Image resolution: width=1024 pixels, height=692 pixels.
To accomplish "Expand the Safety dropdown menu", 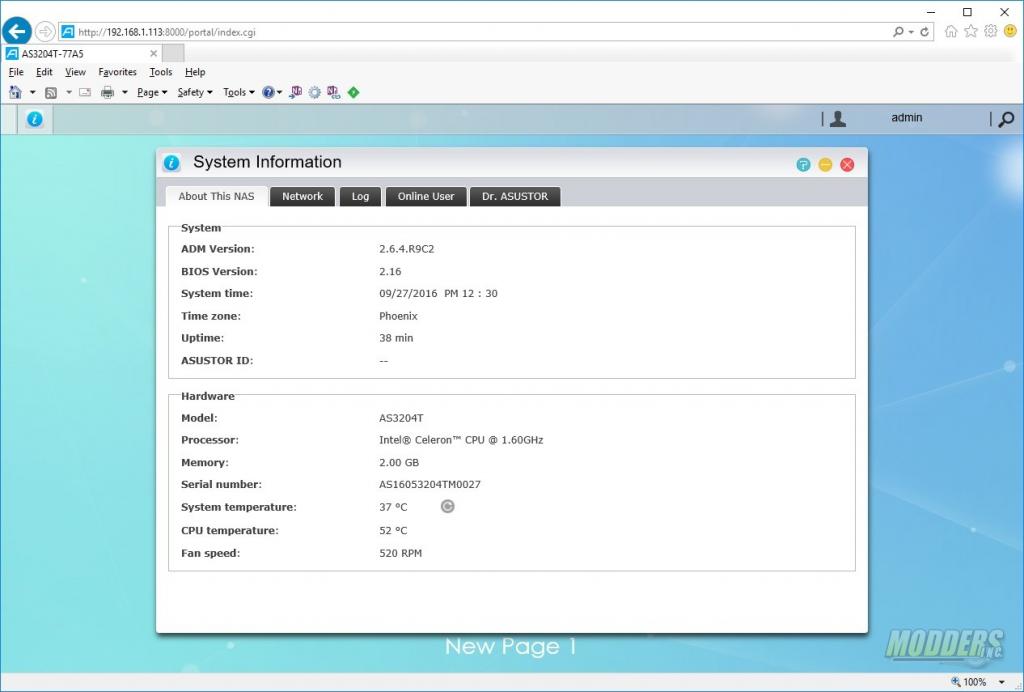I will [195, 92].
